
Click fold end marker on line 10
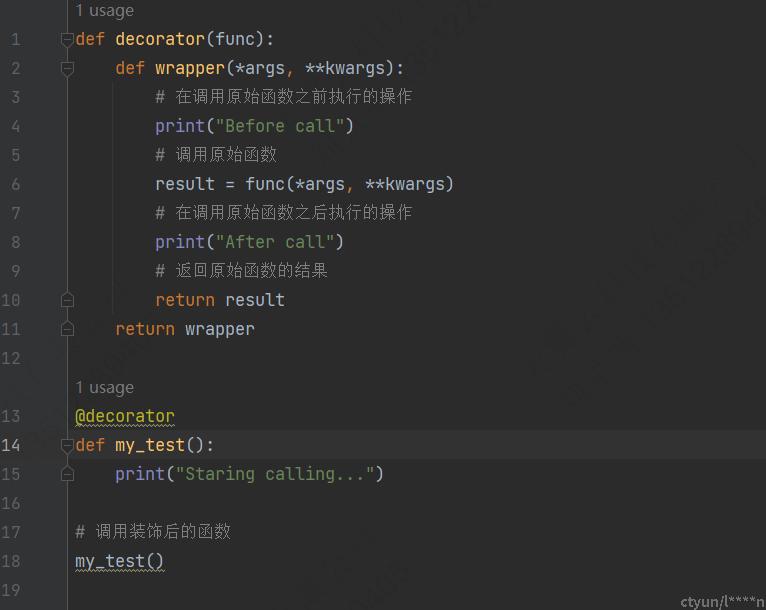[67, 300]
